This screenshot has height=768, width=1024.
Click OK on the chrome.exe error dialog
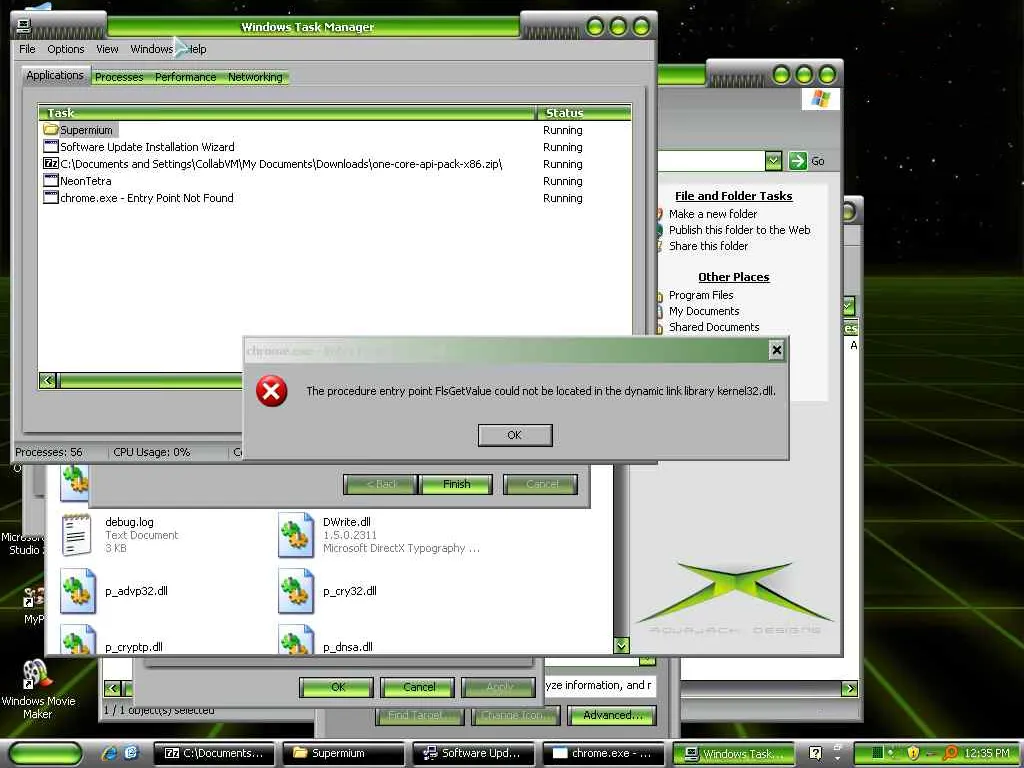[515, 435]
